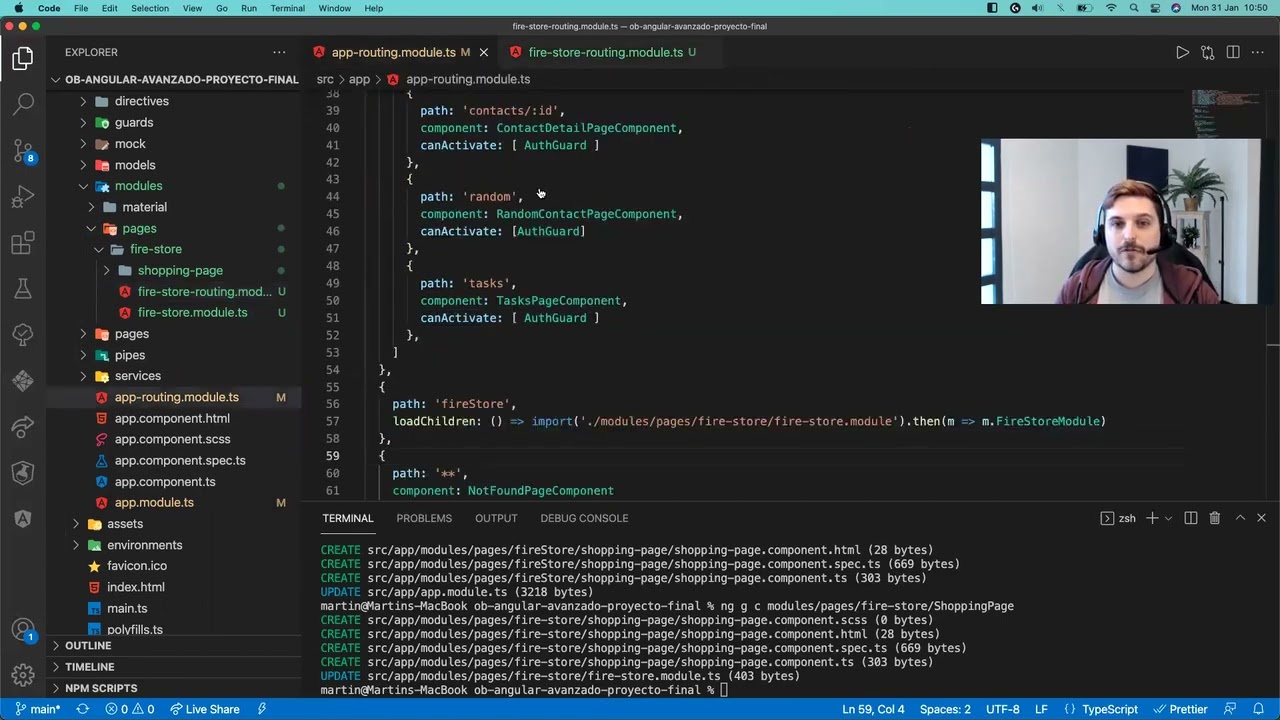Open fire-store.module.ts in explorer
This screenshot has height=720, width=1280.
click(x=192, y=313)
